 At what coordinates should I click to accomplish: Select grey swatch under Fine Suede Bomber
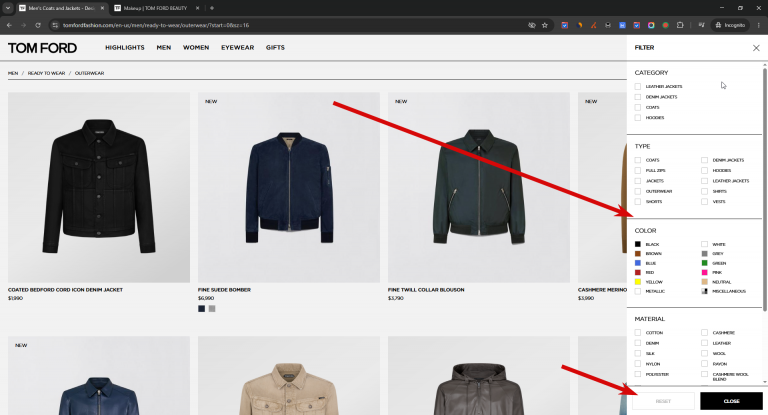(212, 309)
